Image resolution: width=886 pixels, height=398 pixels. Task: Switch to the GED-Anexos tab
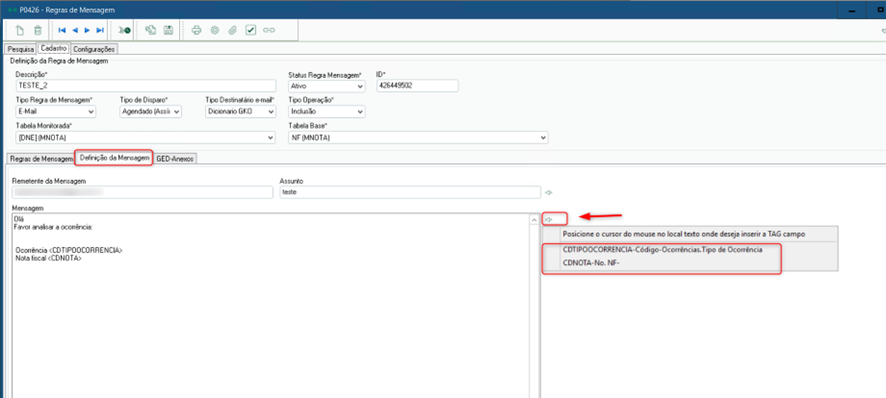pos(175,159)
